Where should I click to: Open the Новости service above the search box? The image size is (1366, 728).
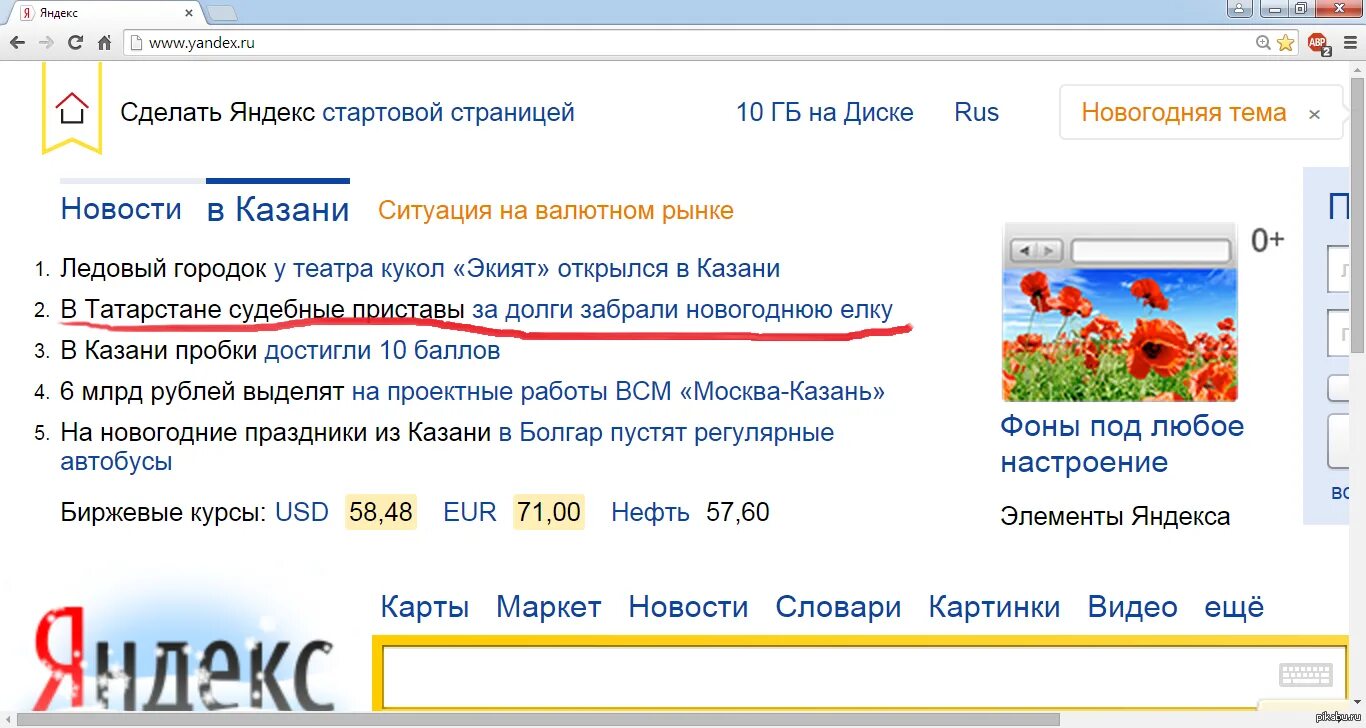coord(688,607)
